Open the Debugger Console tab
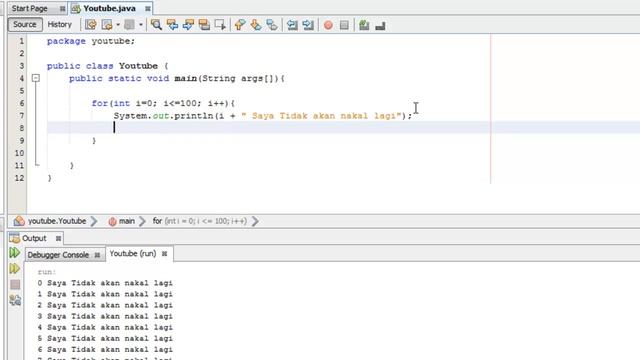640x360 pixels. 58,255
